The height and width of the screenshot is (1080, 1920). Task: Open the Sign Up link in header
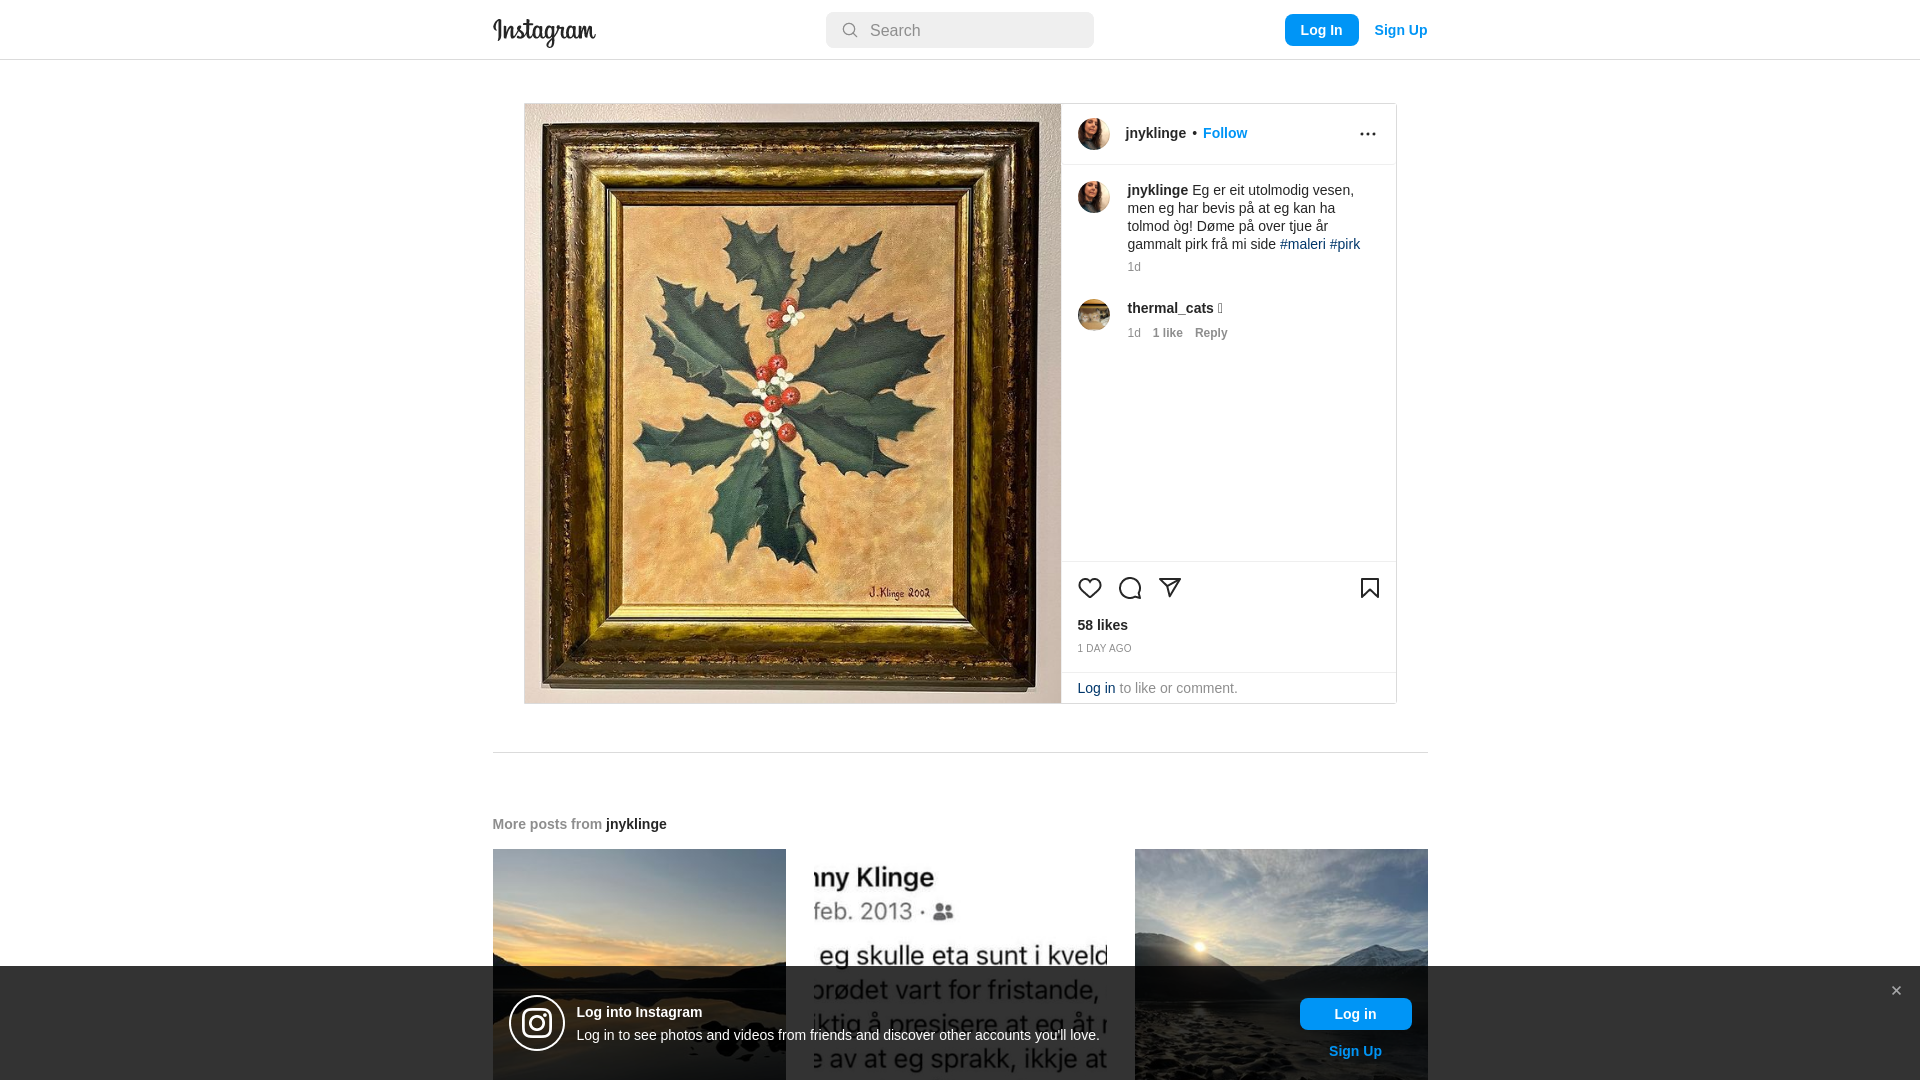1401,30
